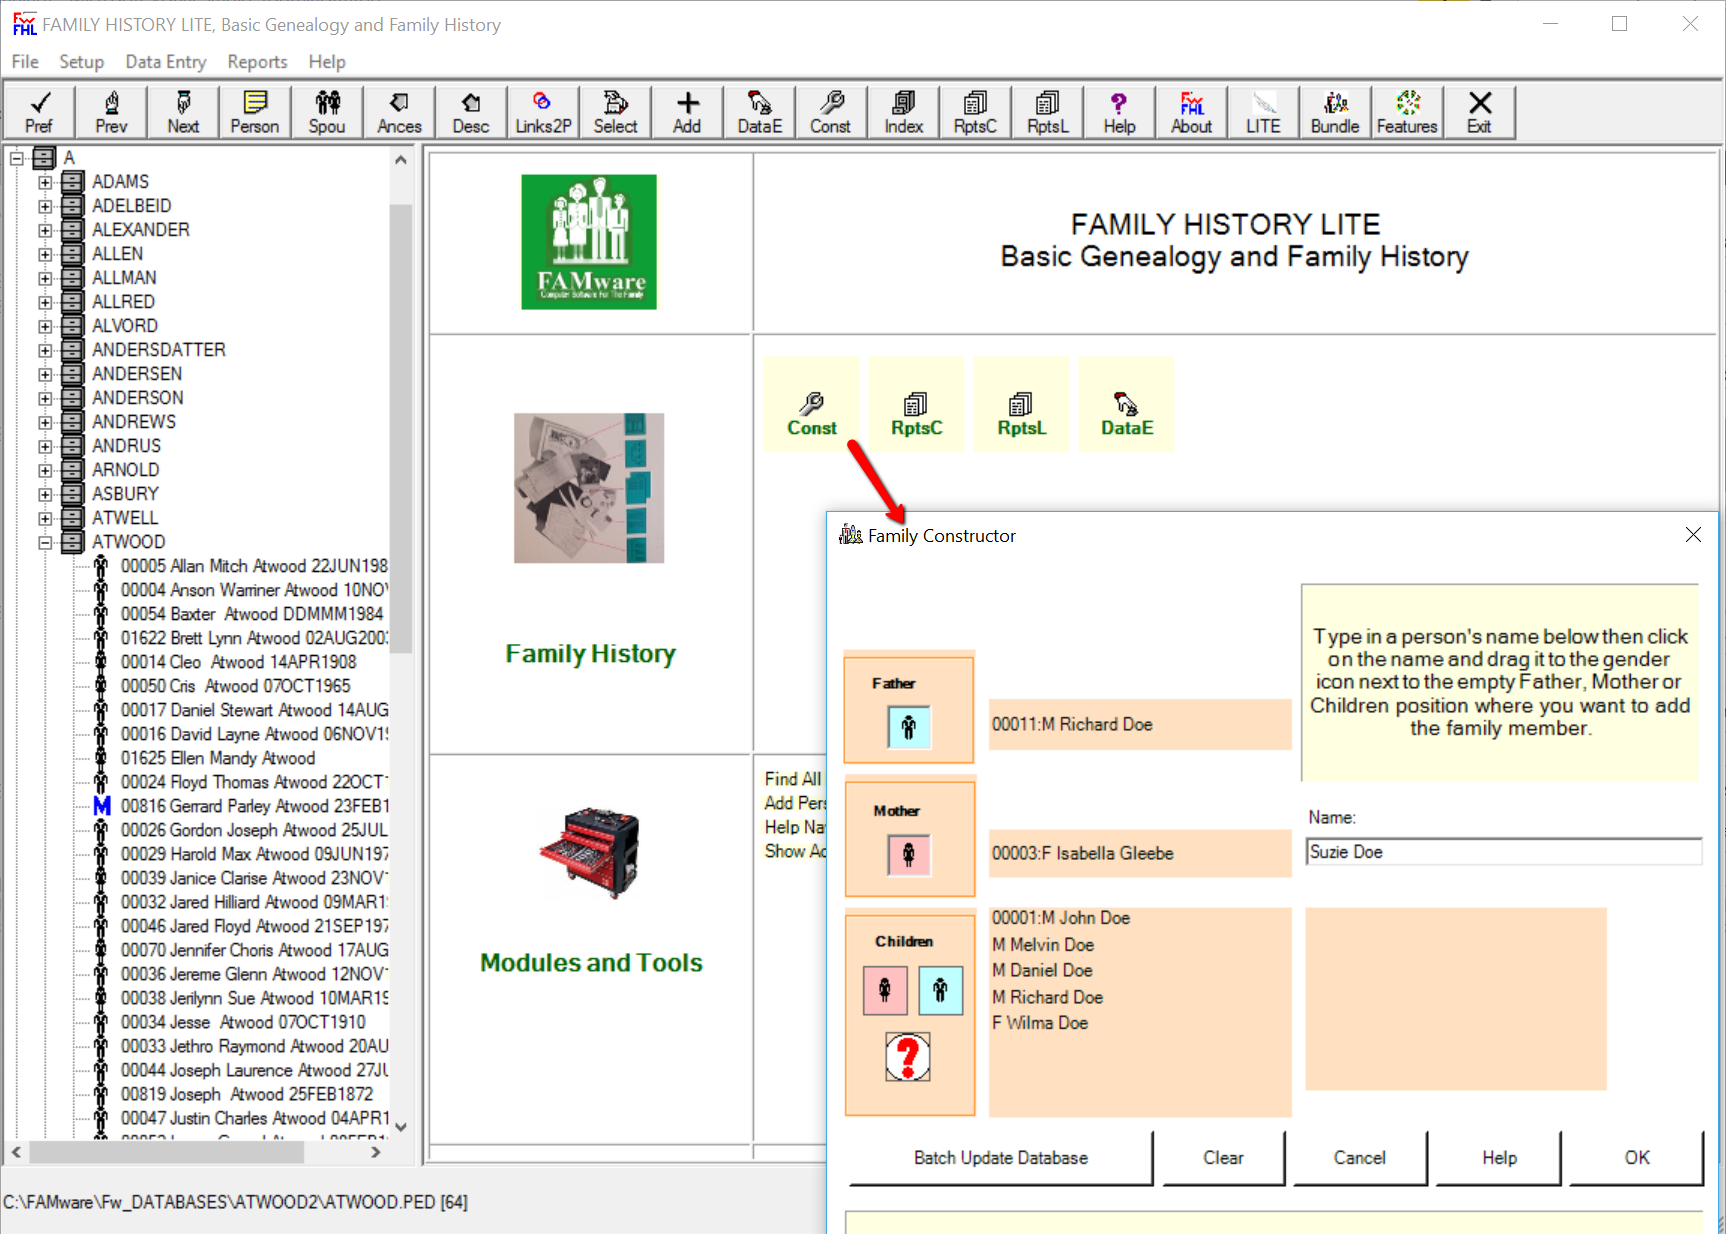Click father entry 00011:M Richard Doe

tap(1140, 725)
